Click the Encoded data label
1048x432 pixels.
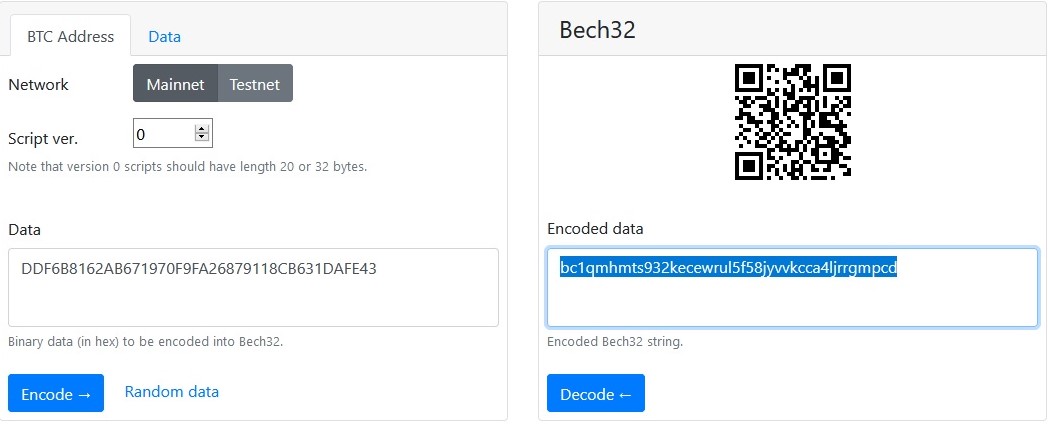(595, 229)
